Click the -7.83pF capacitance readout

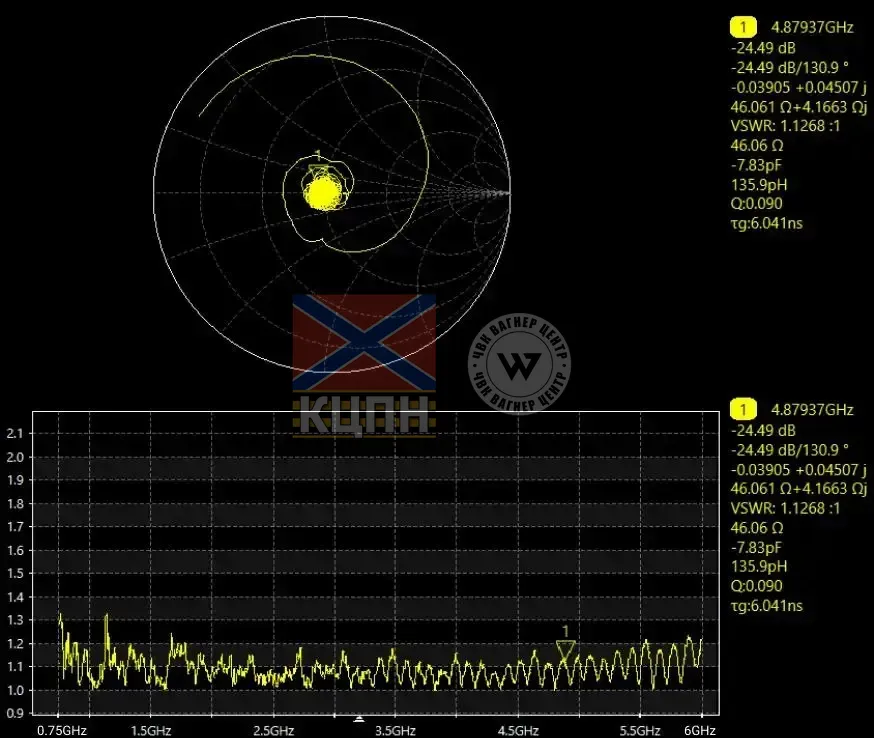(755, 165)
